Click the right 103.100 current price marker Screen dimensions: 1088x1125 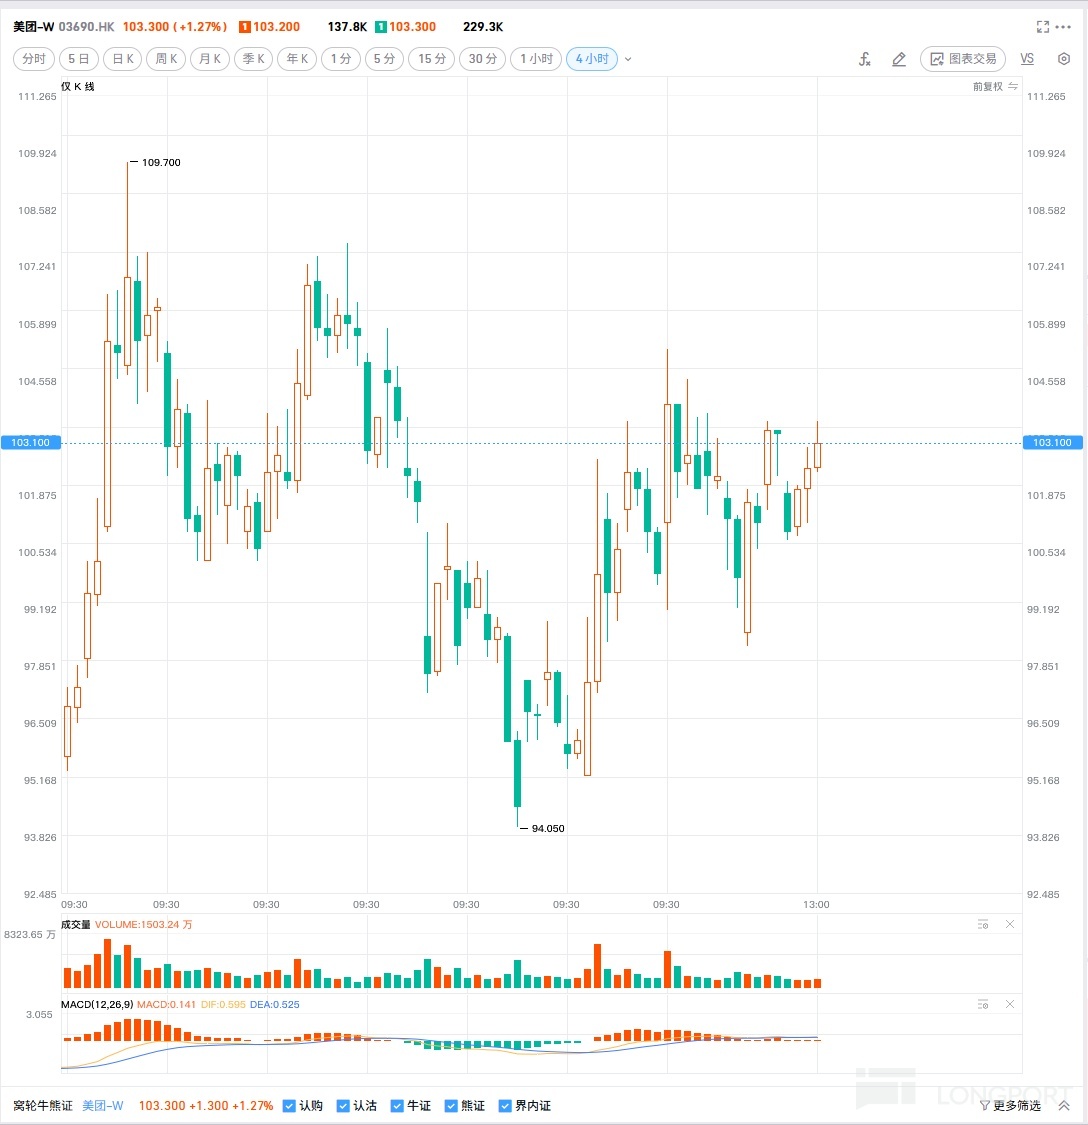tap(1052, 442)
